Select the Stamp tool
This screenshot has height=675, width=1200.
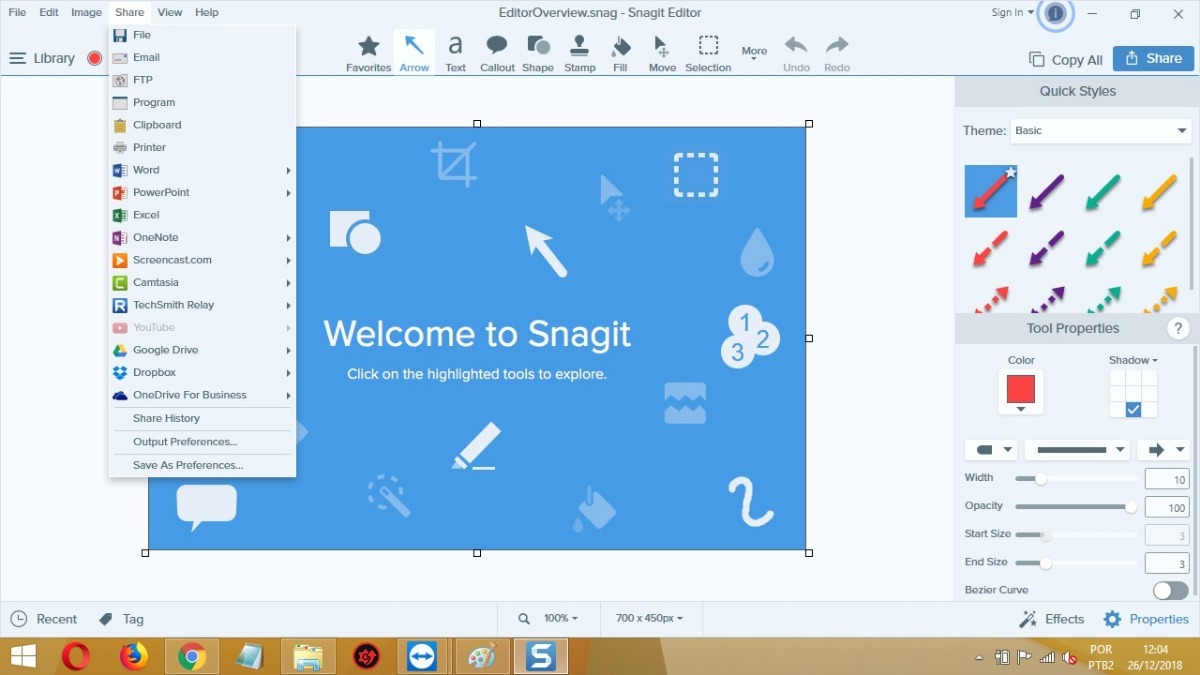(580, 52)
